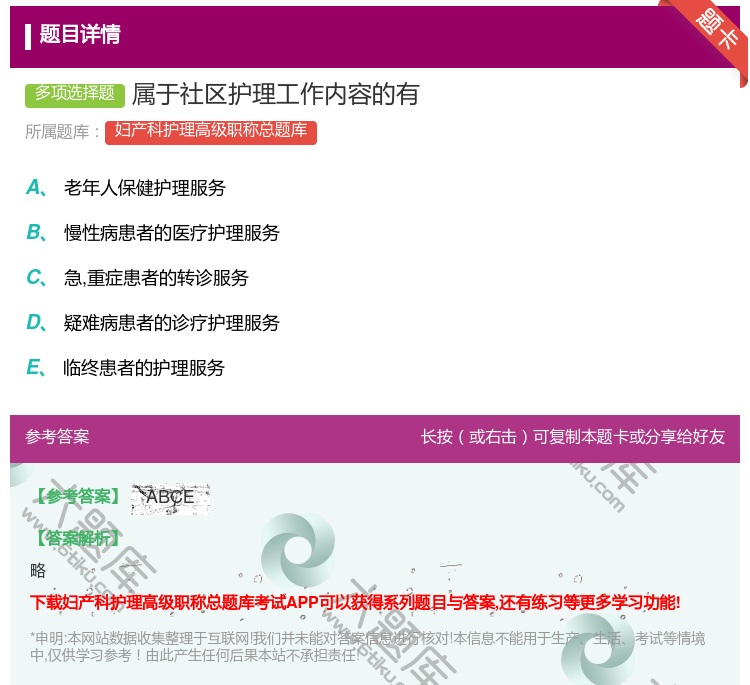750x685 pixels.
Task: Click the 所属题库 label
Action: click(62, 132)
